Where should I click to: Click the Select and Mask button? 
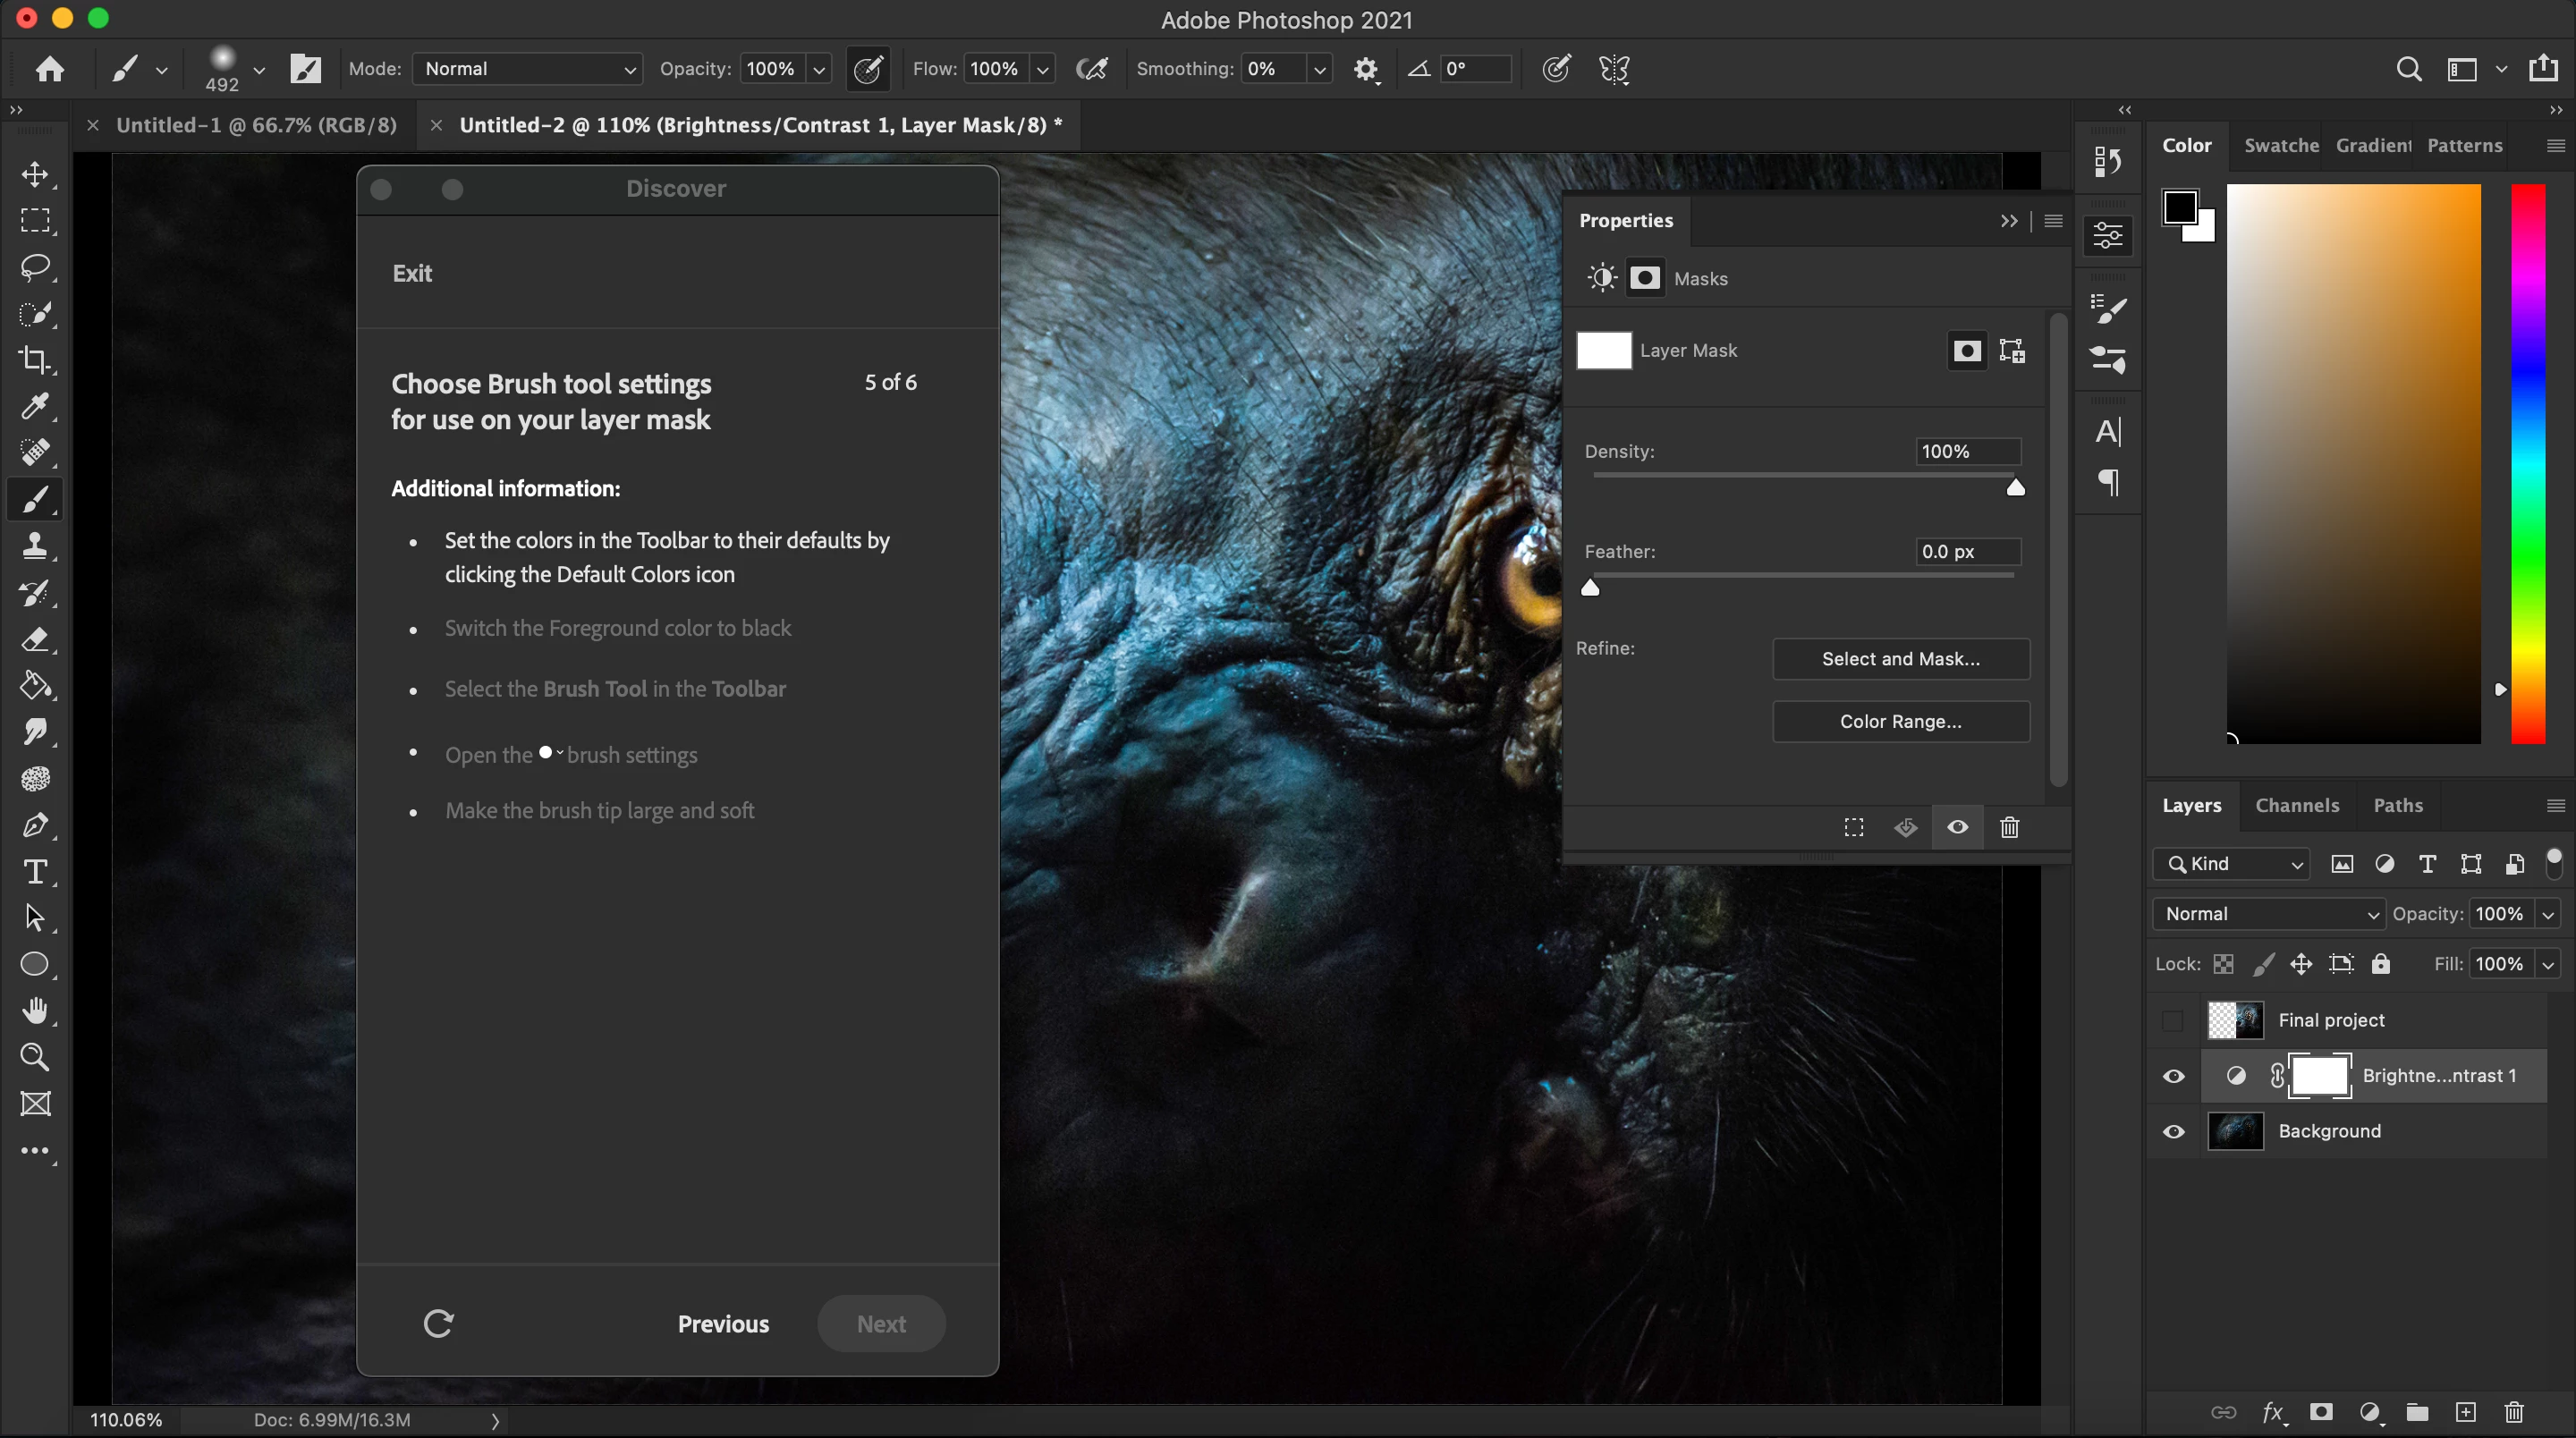1900,659
